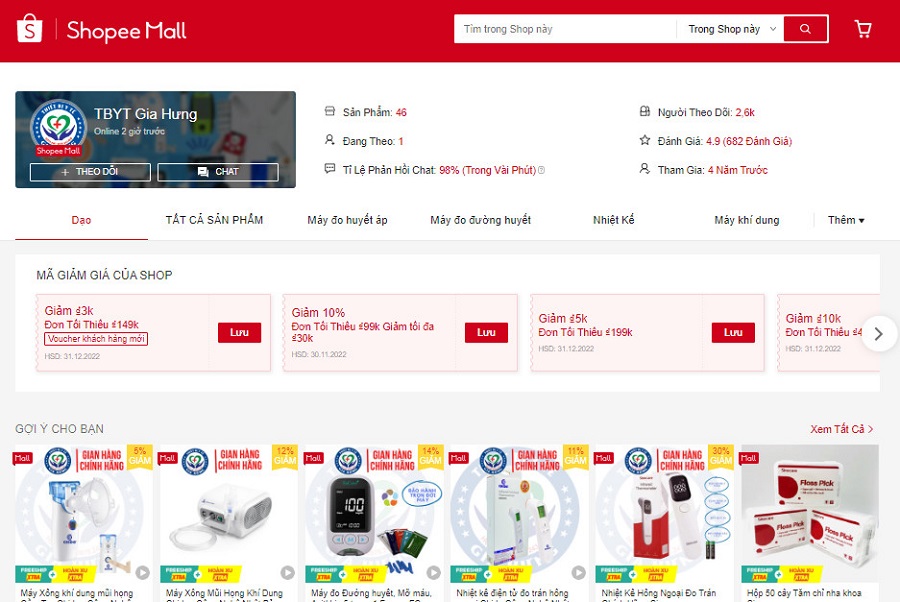This screenshot has height=602, width=900.
Task: Expand the 'Thêm' category menu
Action: click(x=845, y=220)
